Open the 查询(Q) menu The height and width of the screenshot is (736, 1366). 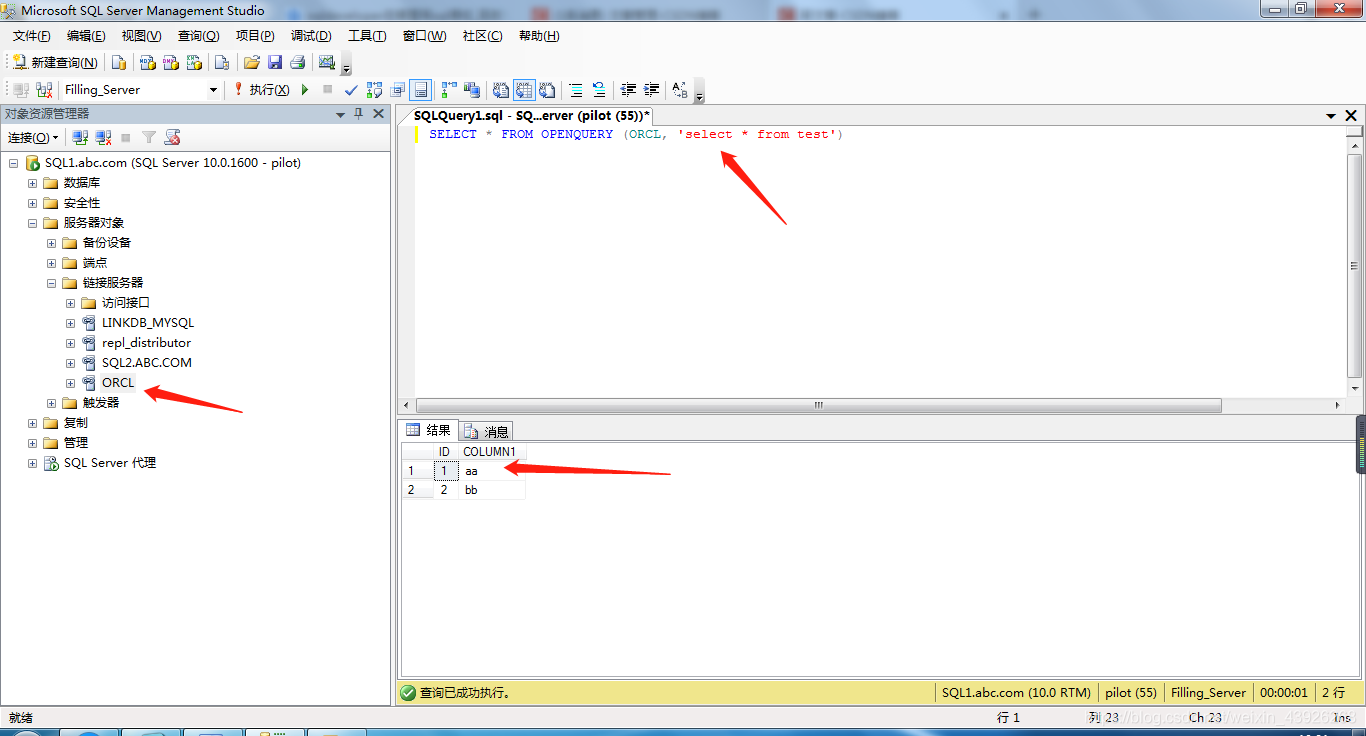199,36
